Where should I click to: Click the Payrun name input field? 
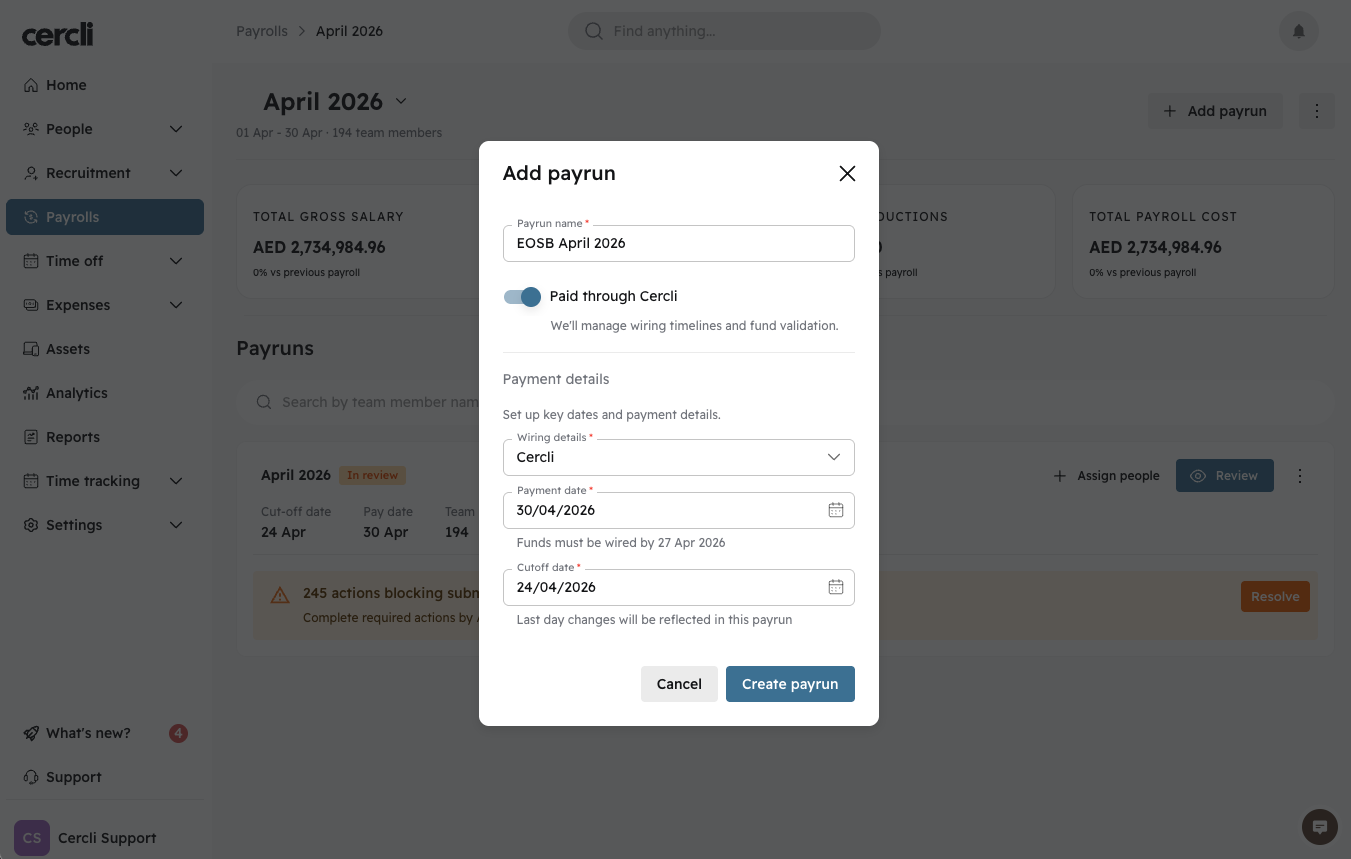click(x=678, y=243)
